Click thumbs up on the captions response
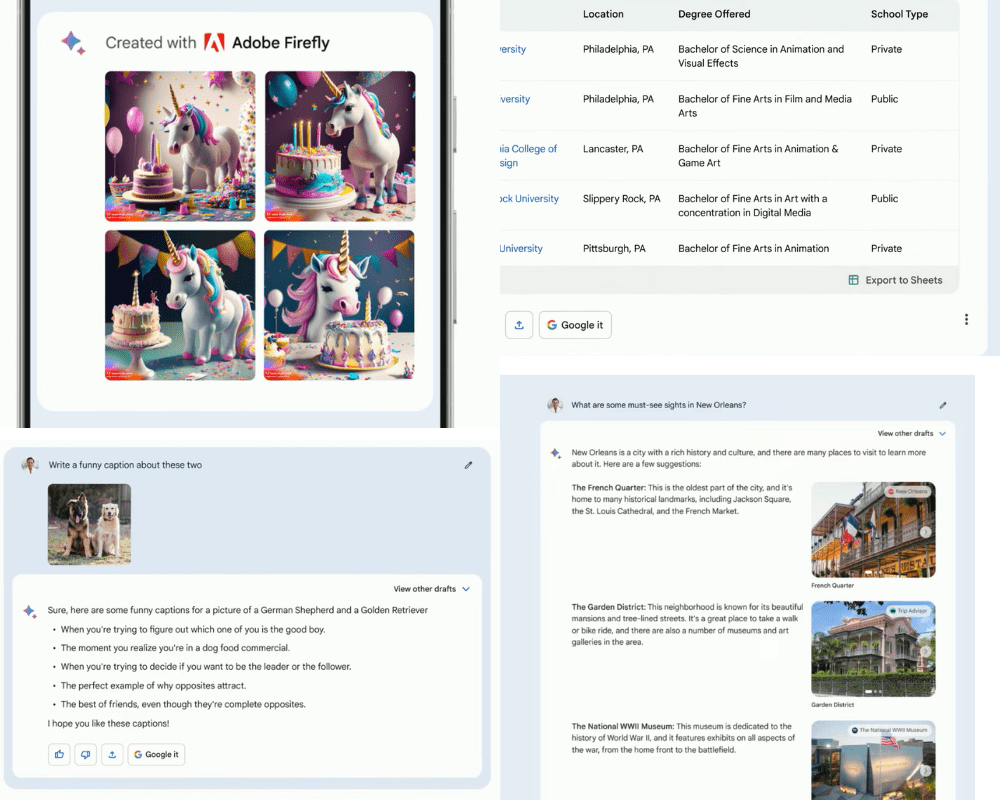Image resolution: width=1000 pixels, height=800 pixels. [x=59, y=755]
